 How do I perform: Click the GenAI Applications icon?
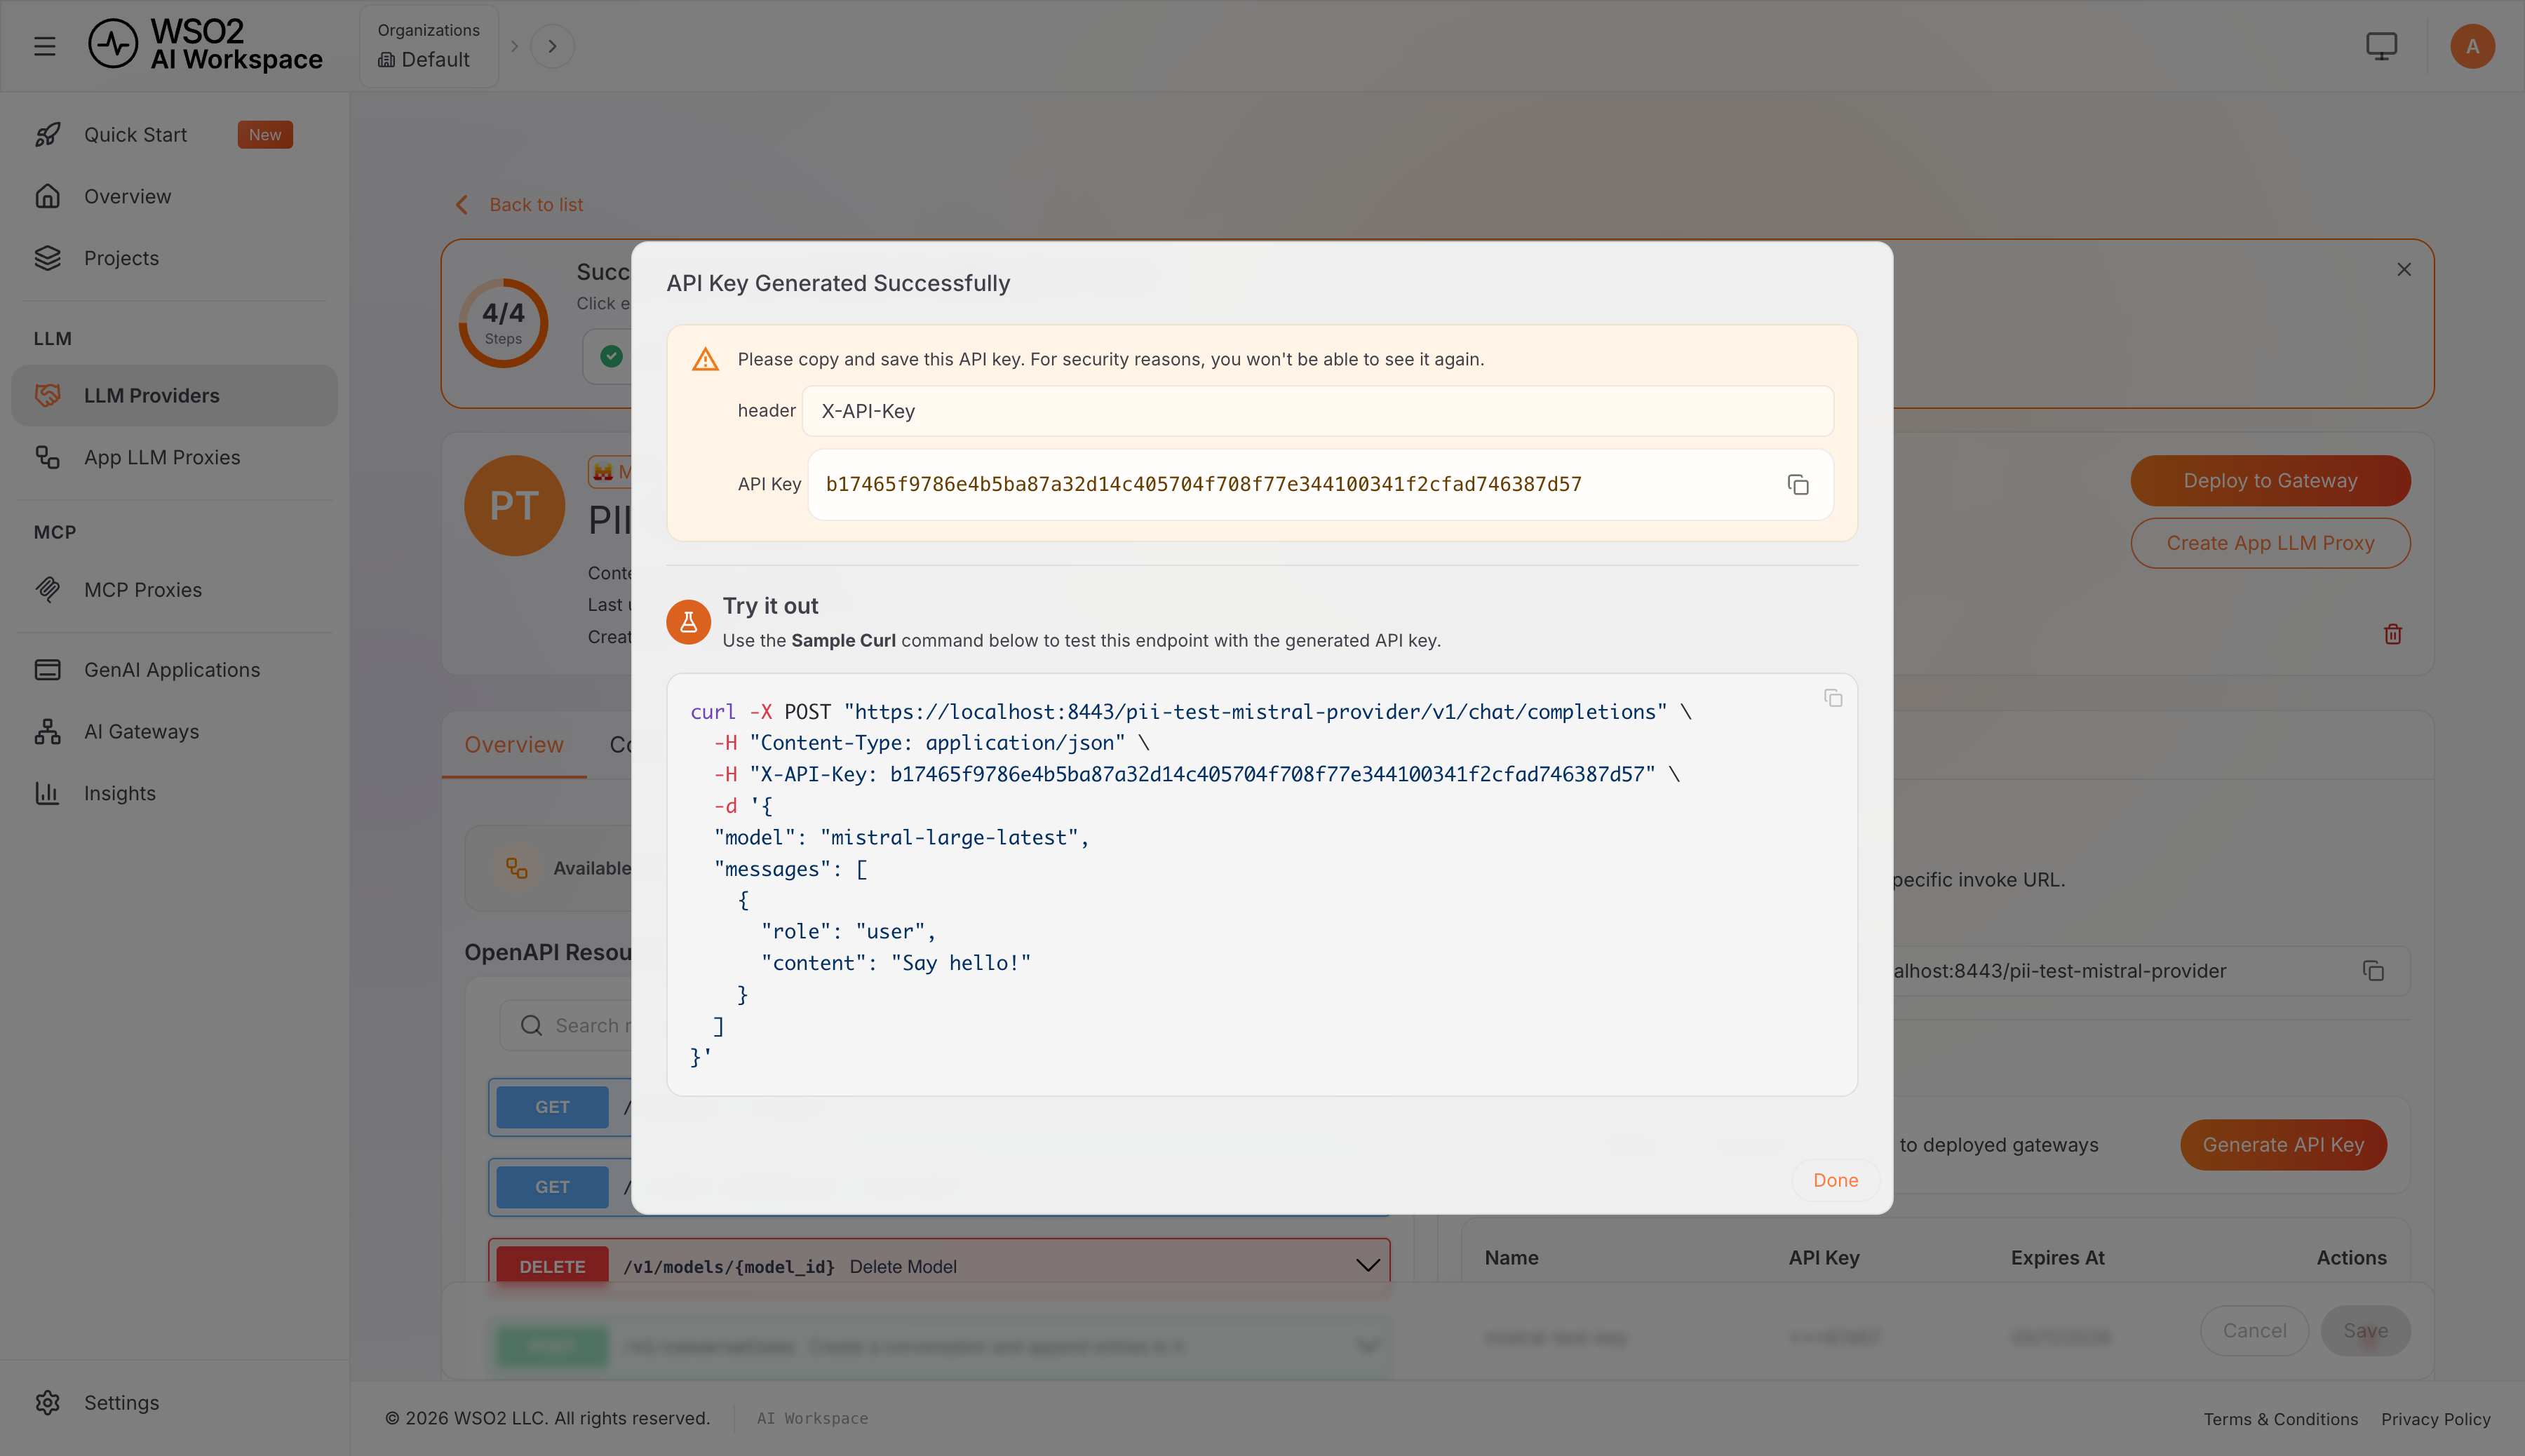[48, 670]
